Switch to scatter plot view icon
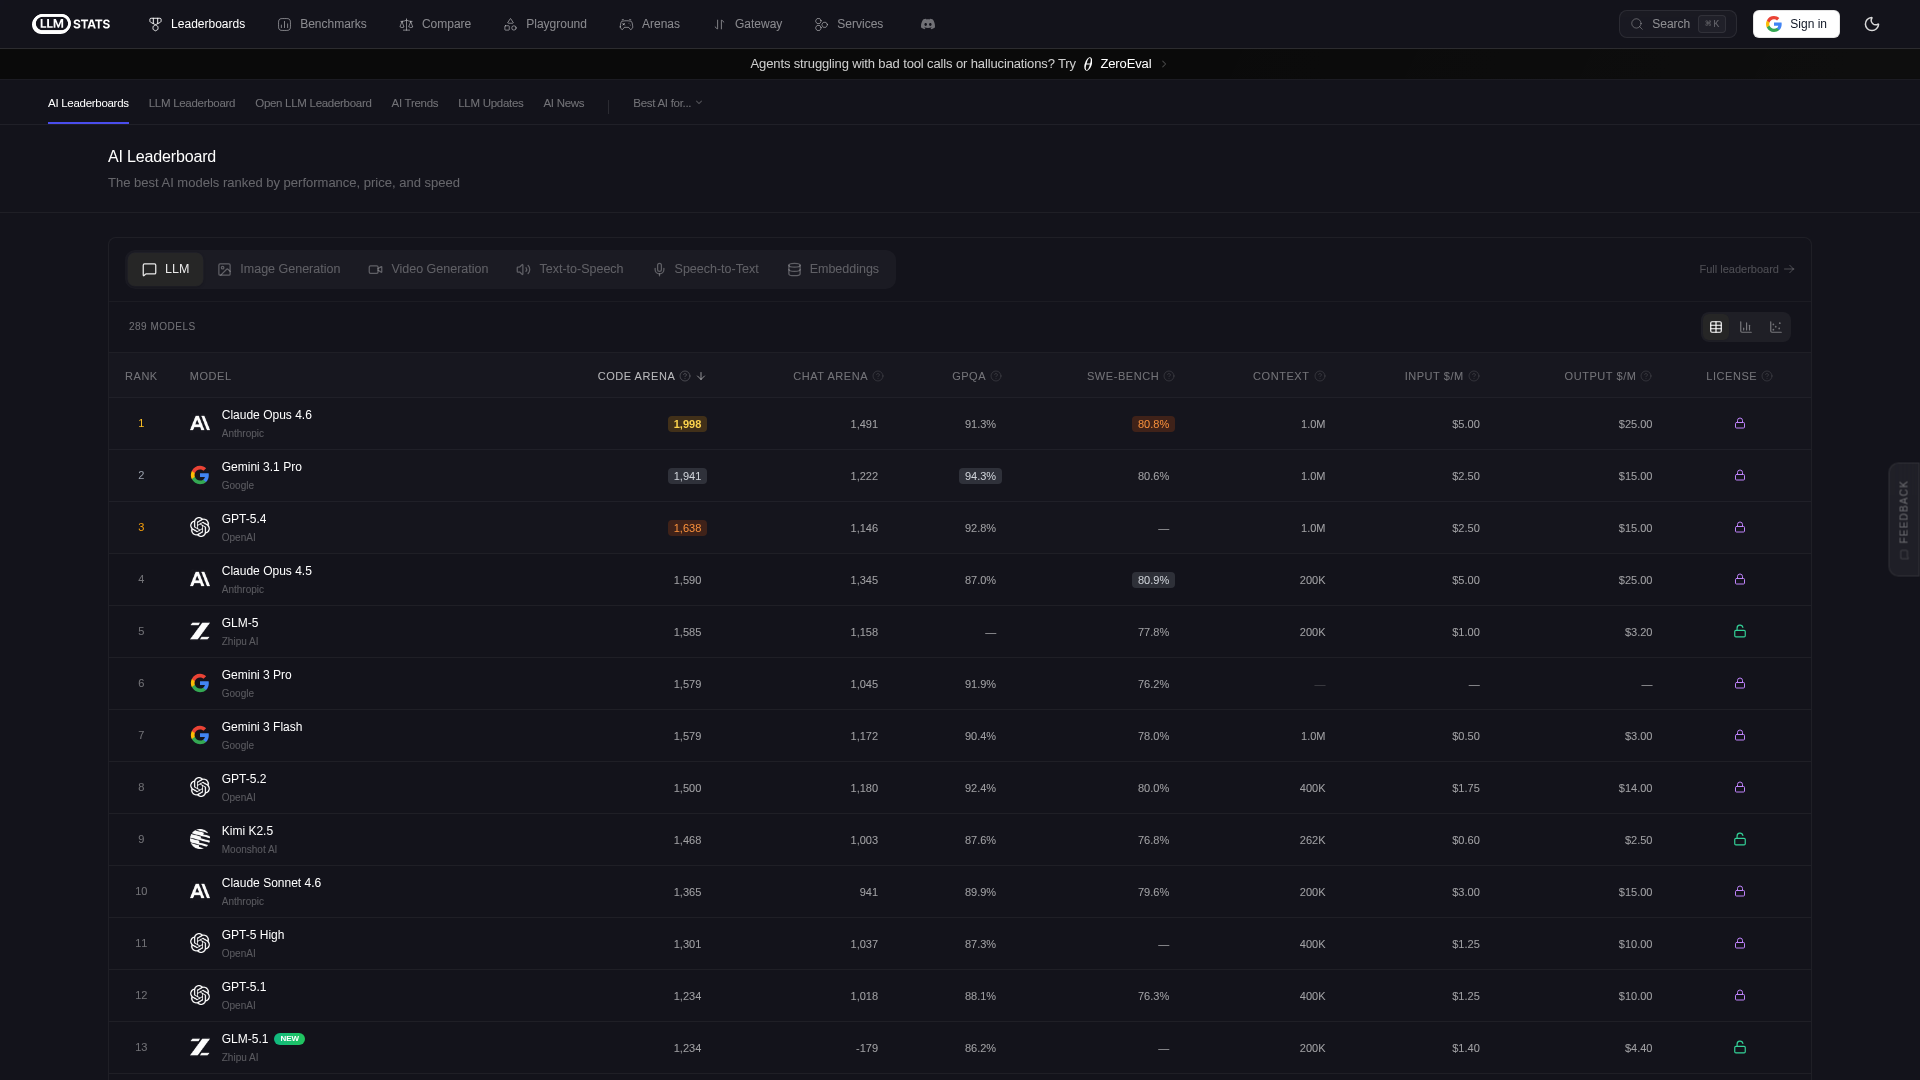This screenshot has width=1920, height=1080. pos(1776,327)
